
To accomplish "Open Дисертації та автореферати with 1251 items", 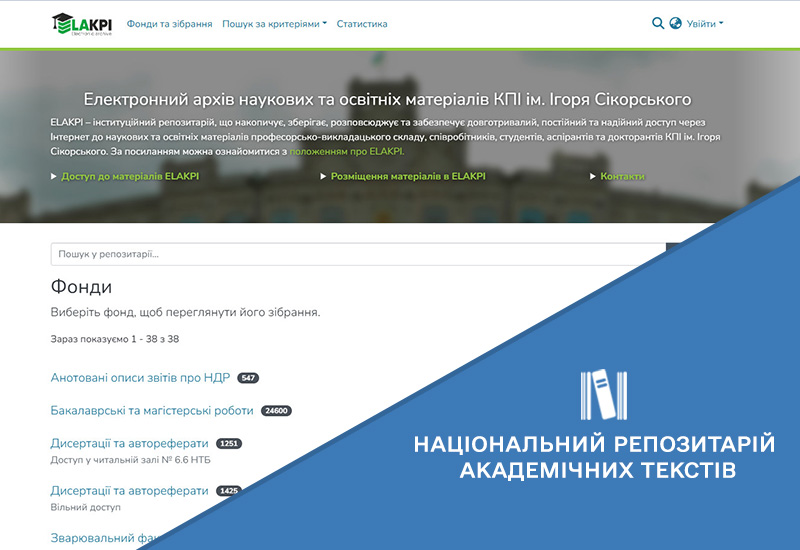I will (130, 443).
